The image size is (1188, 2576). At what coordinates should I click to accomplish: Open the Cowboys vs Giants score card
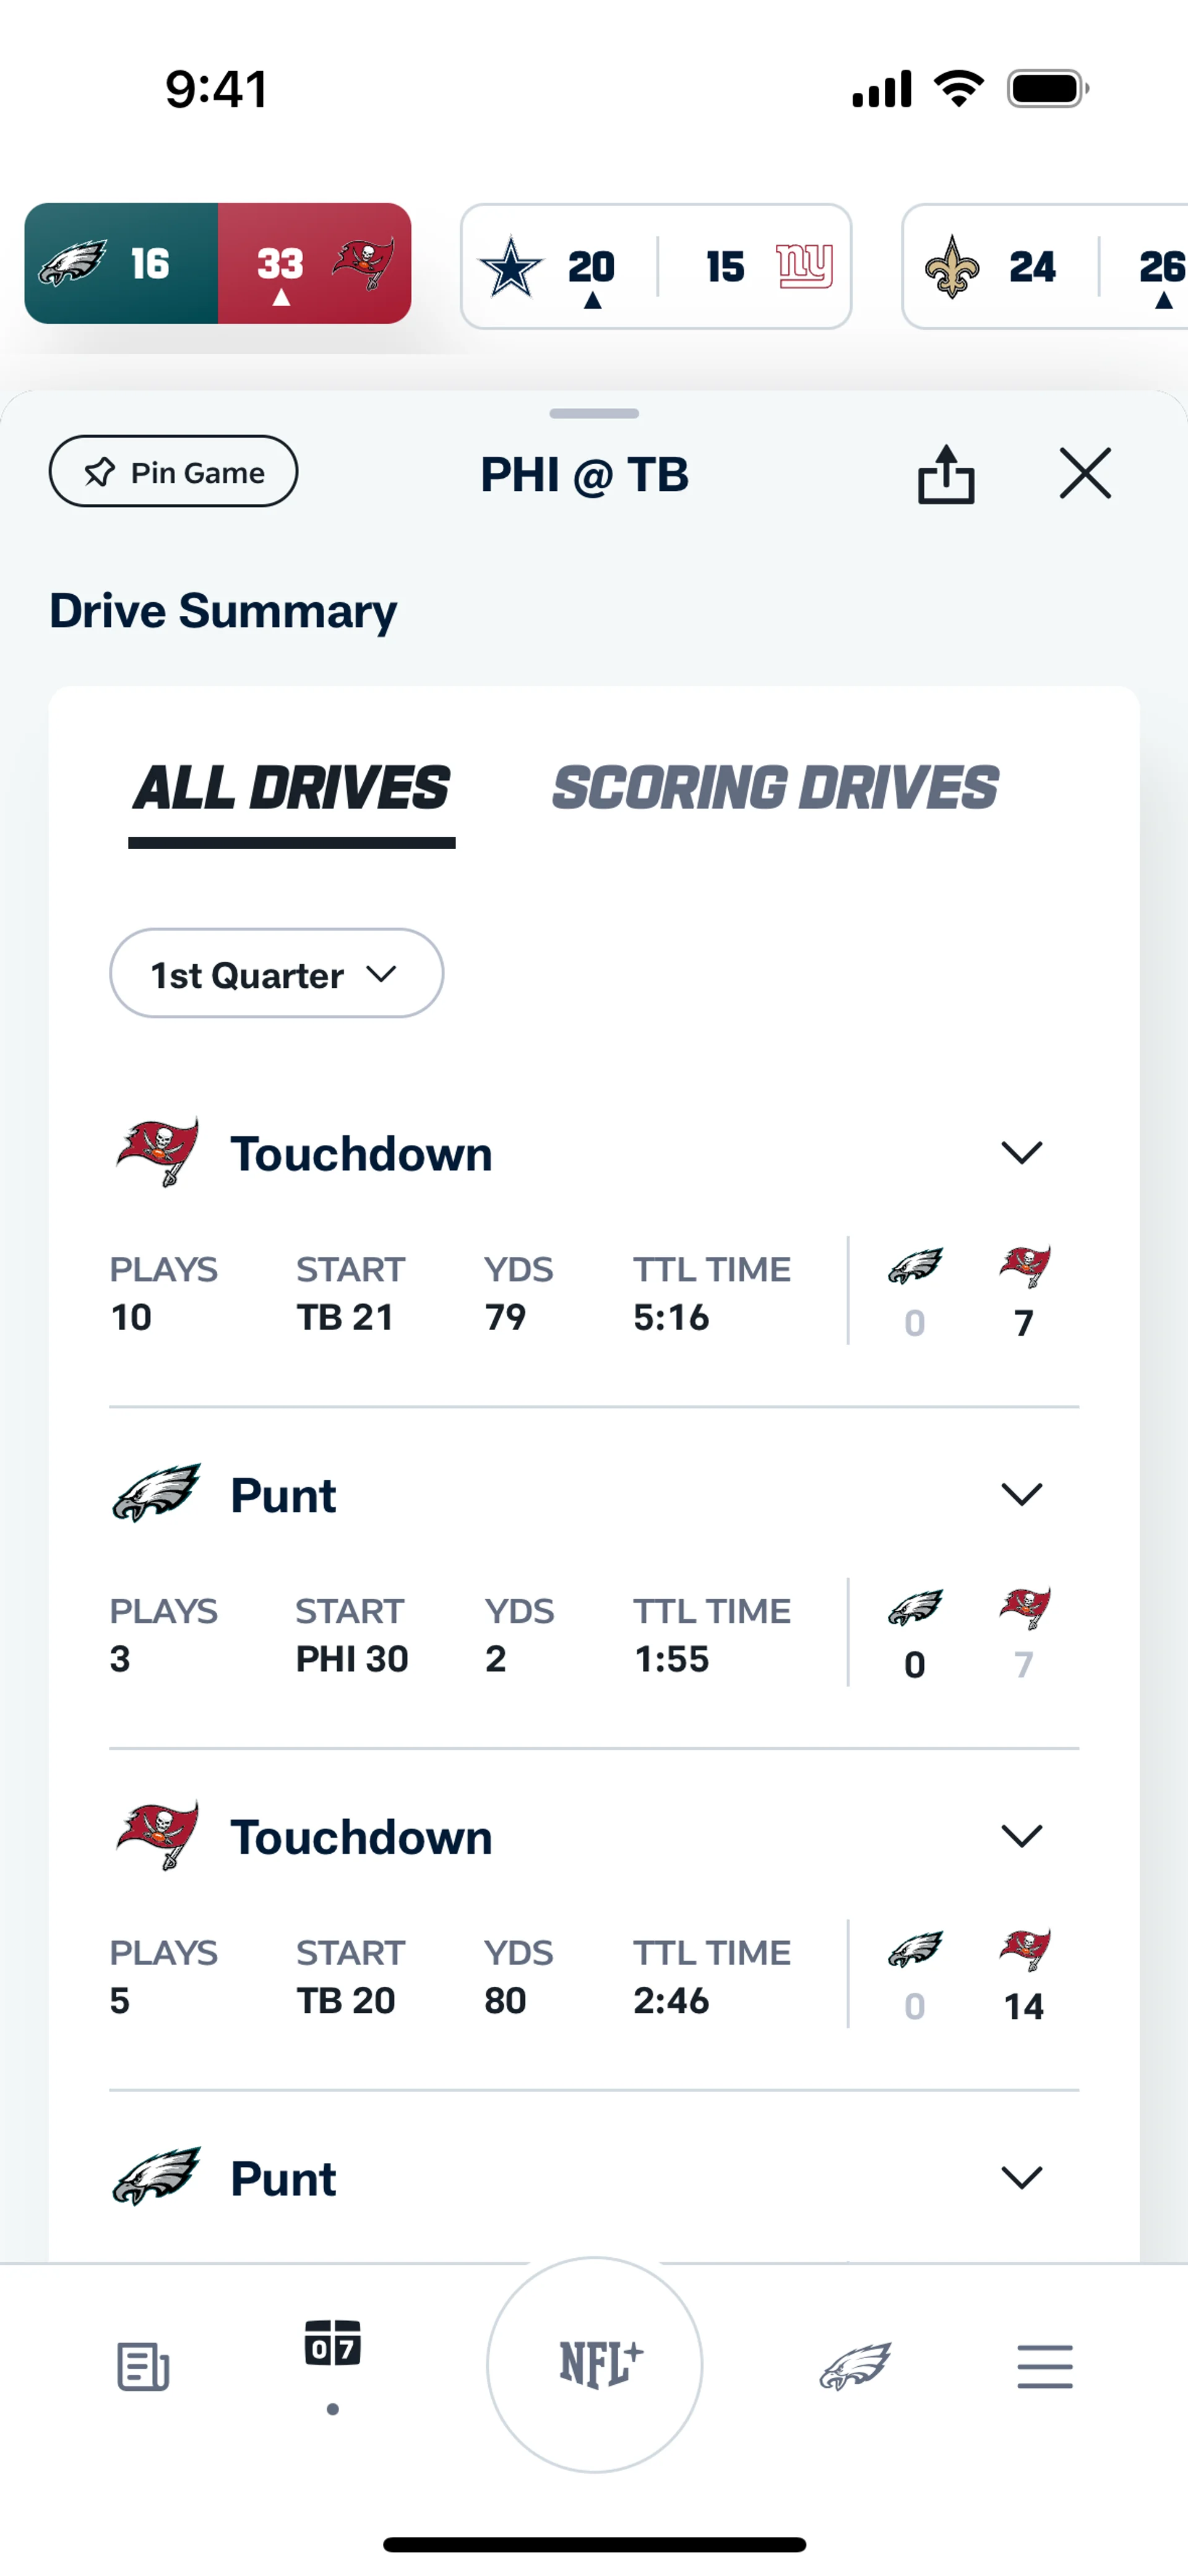(x=656, y=266)
